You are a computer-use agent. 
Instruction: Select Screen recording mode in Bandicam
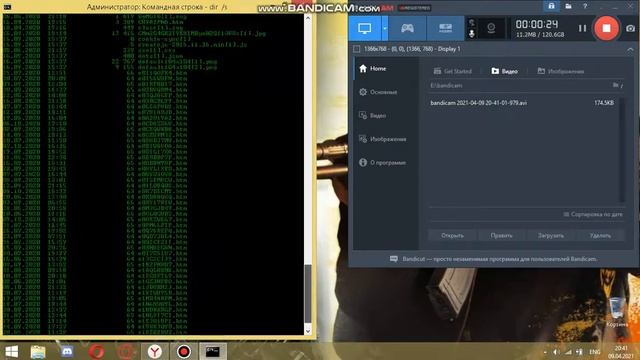pyautogui.click(x=364, y=28)
